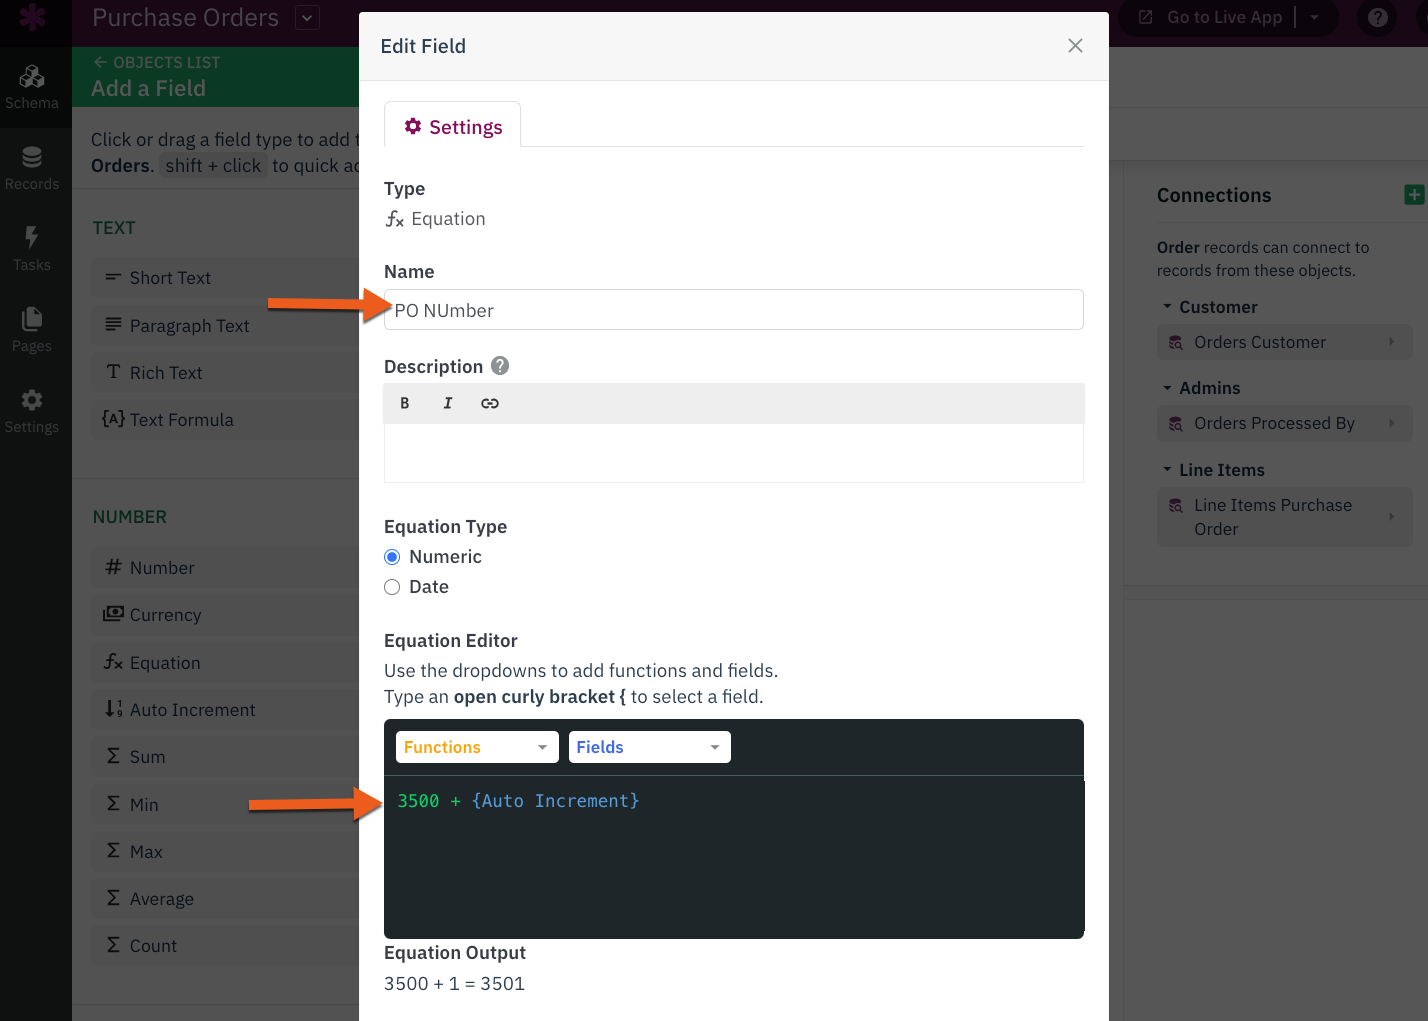Screen dimensions: 1428x1021
Task: Open the Pages section in sidebar
Action: point(32,330)
